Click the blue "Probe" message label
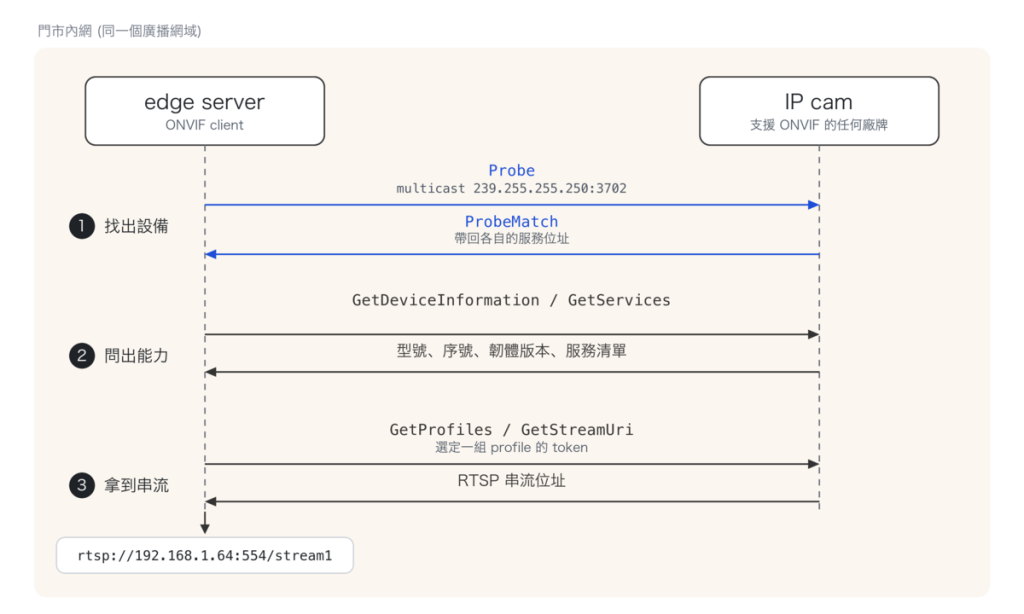1024x614 pixels. (511, 170)
